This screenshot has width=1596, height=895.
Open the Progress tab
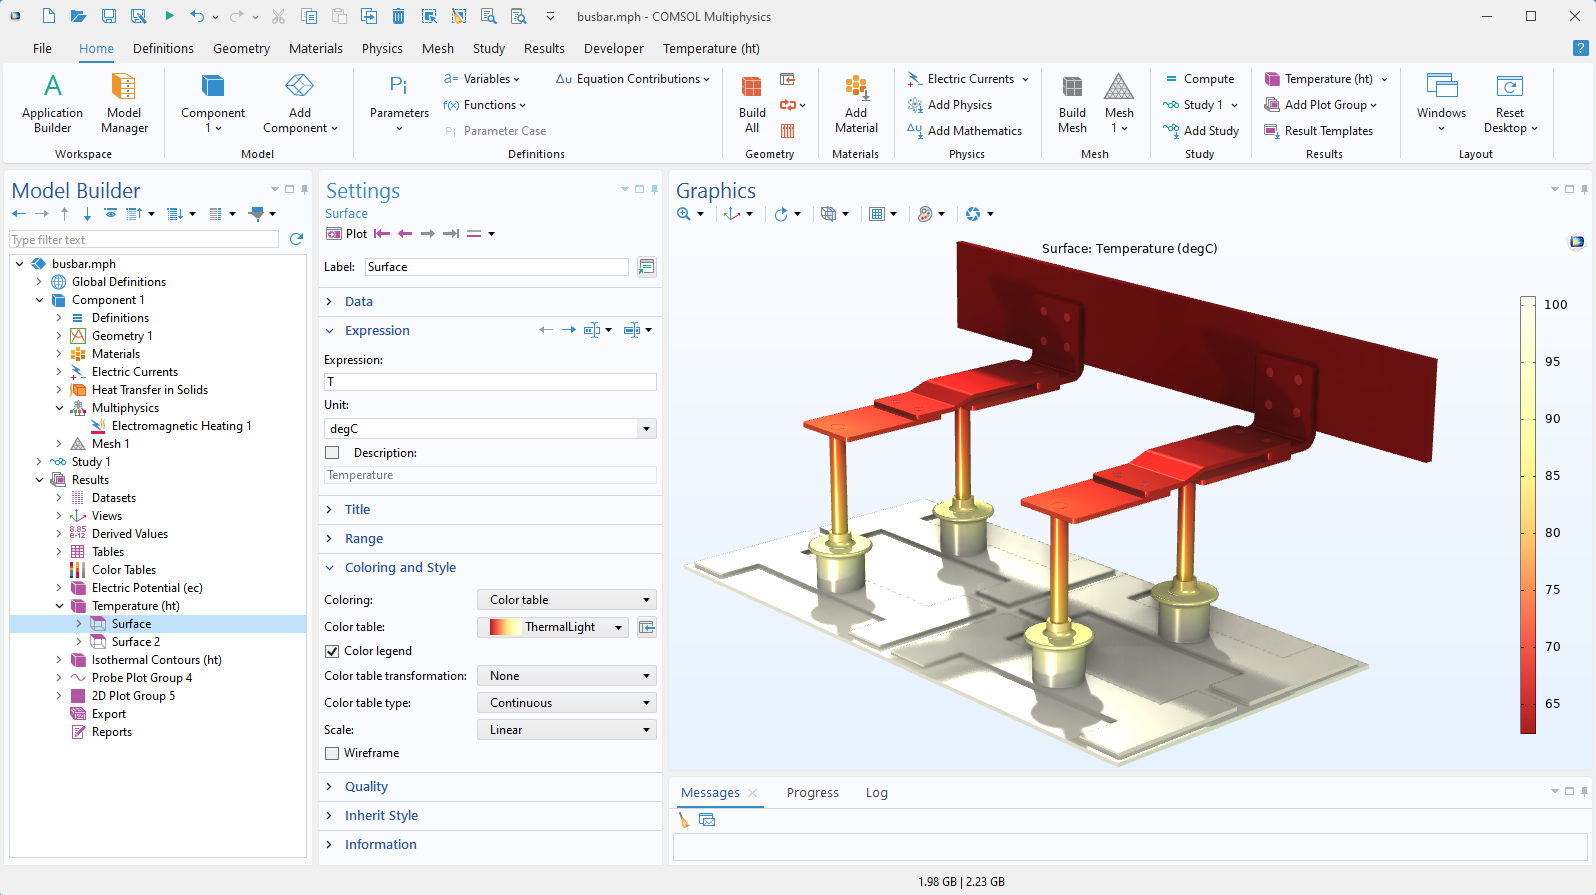pos(812,793)
